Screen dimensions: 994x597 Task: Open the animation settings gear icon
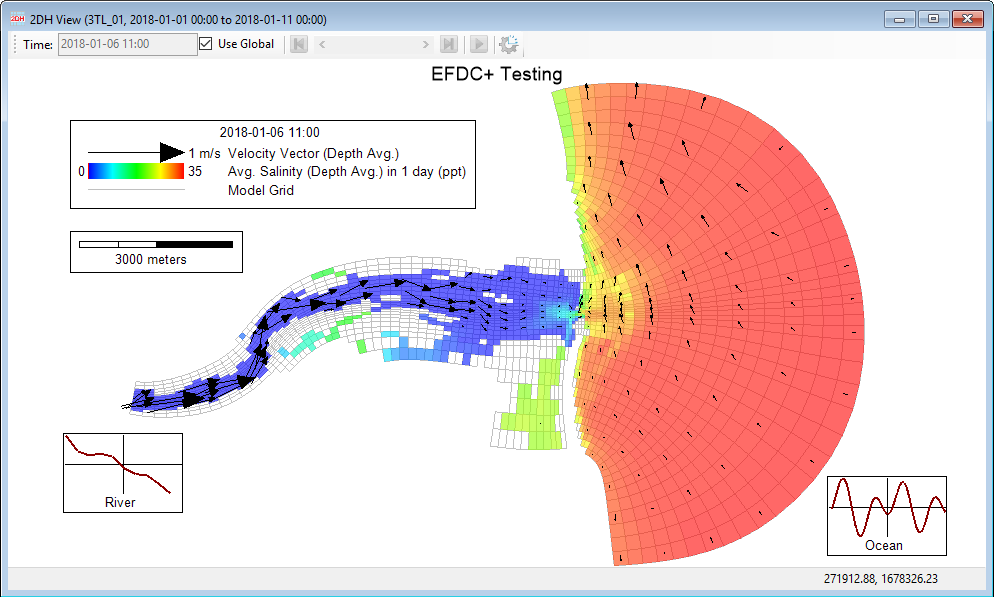(508, 44)
